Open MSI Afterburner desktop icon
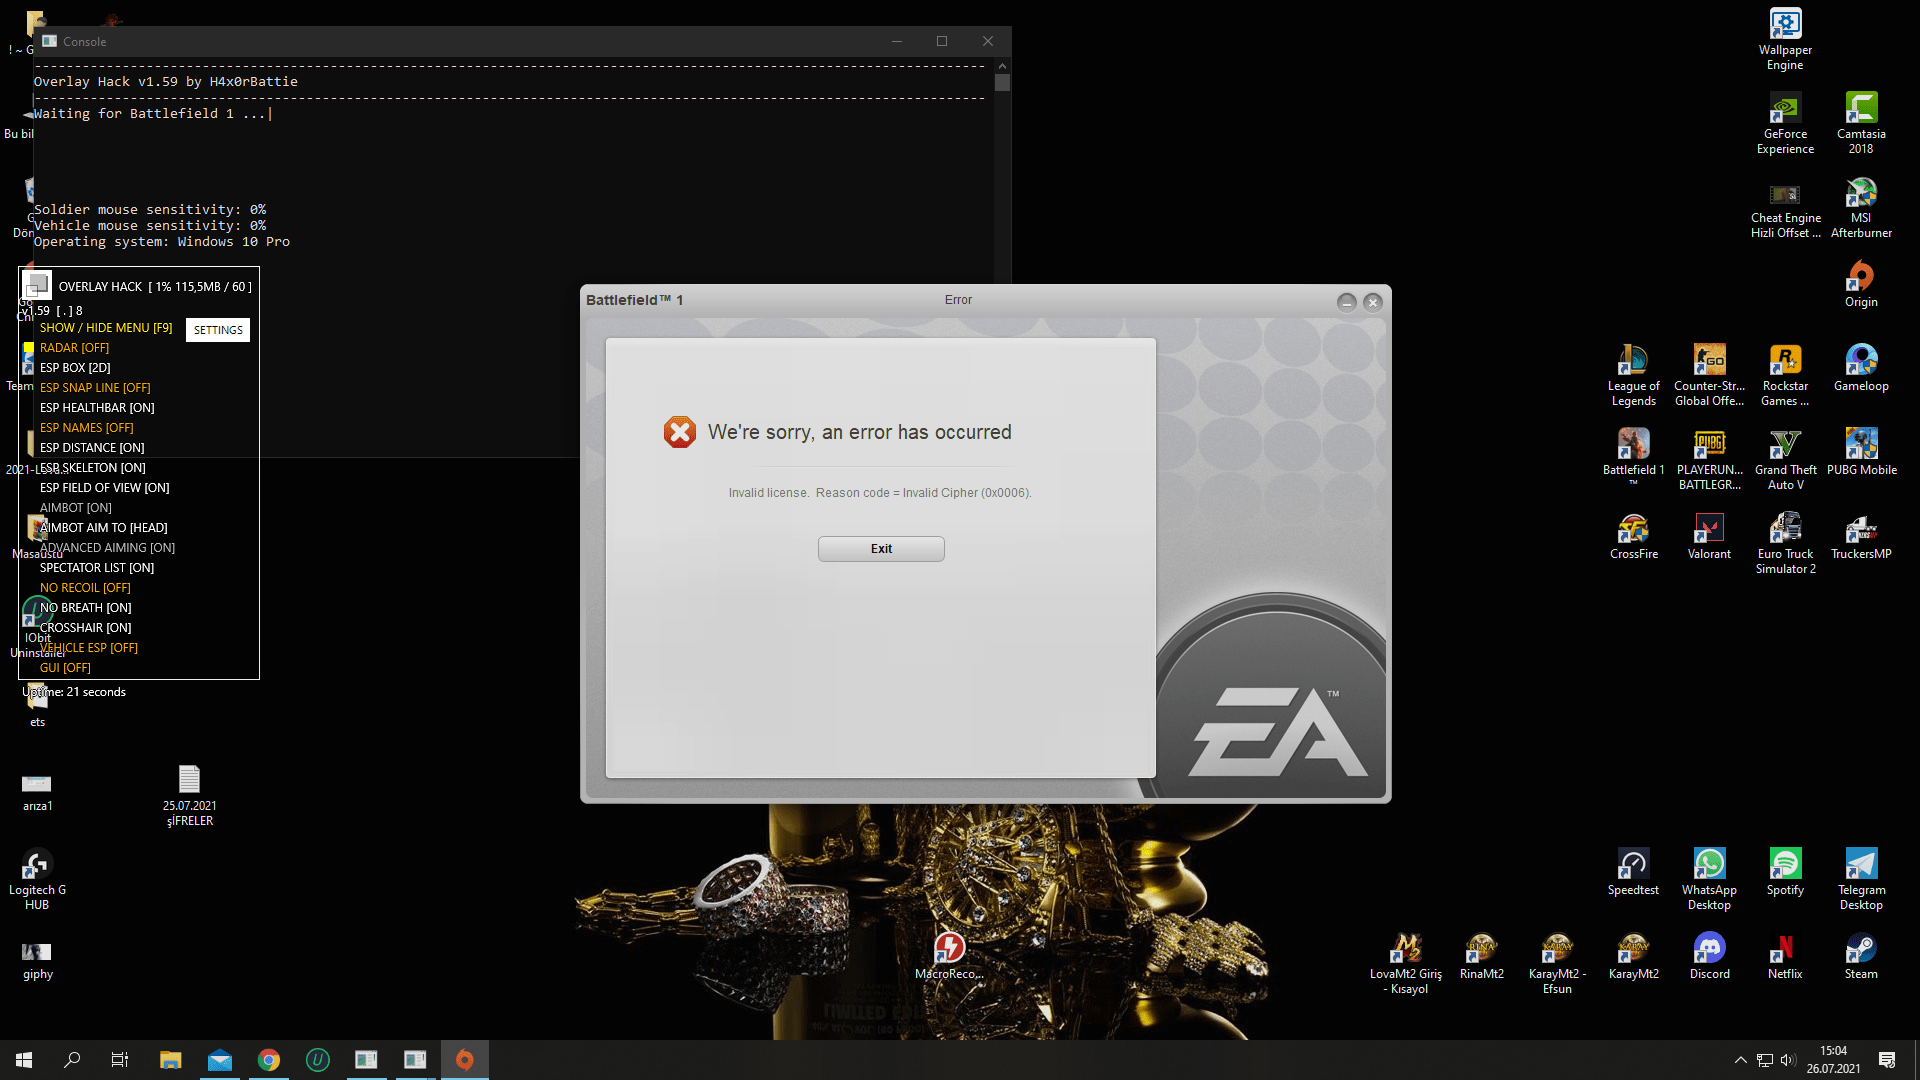This screenshot has width=1920, height=1080. tap(1861, 208)
